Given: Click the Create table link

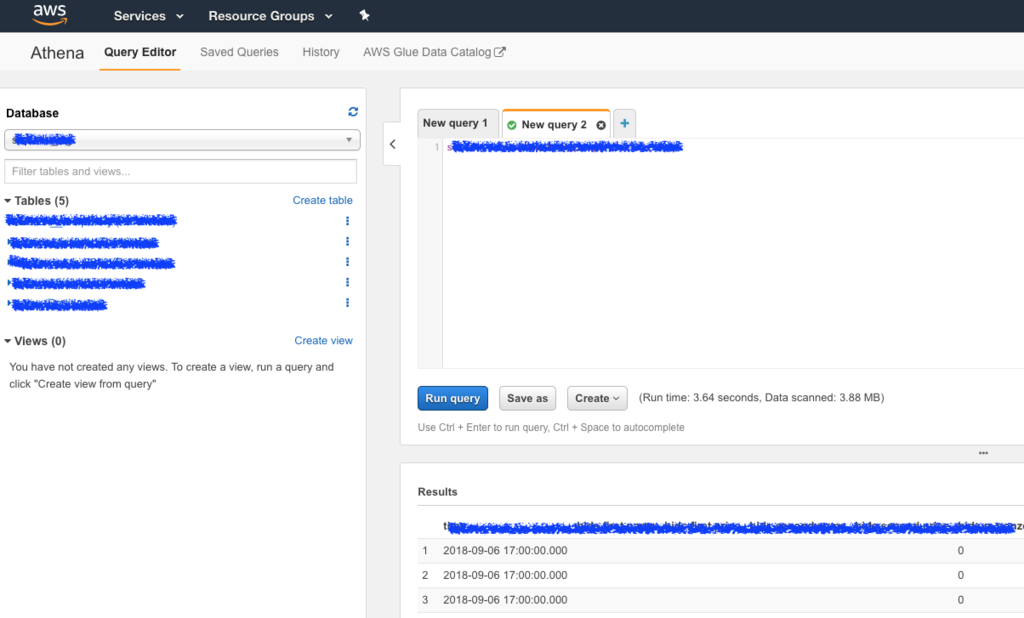Looking at the screenshot, I should (x=323, y=201).
